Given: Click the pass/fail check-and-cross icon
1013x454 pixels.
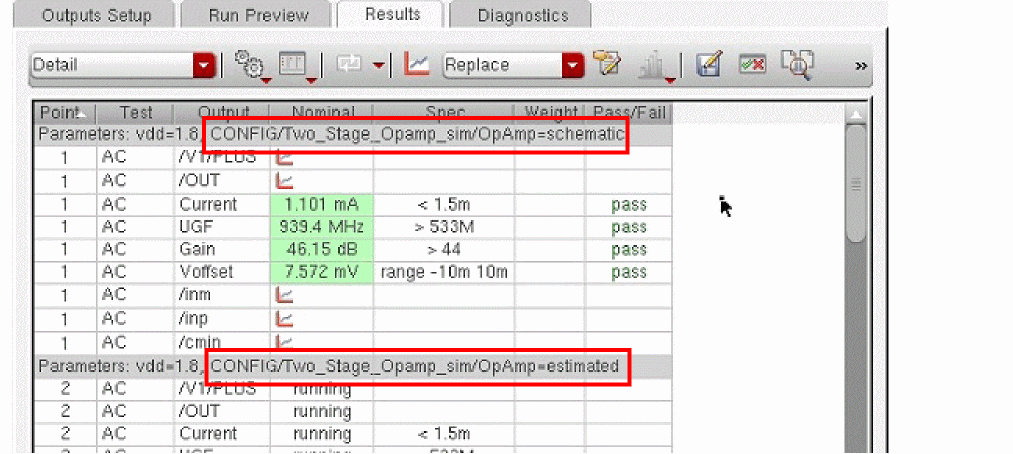Looking at the screenshot, I should 752,65.
